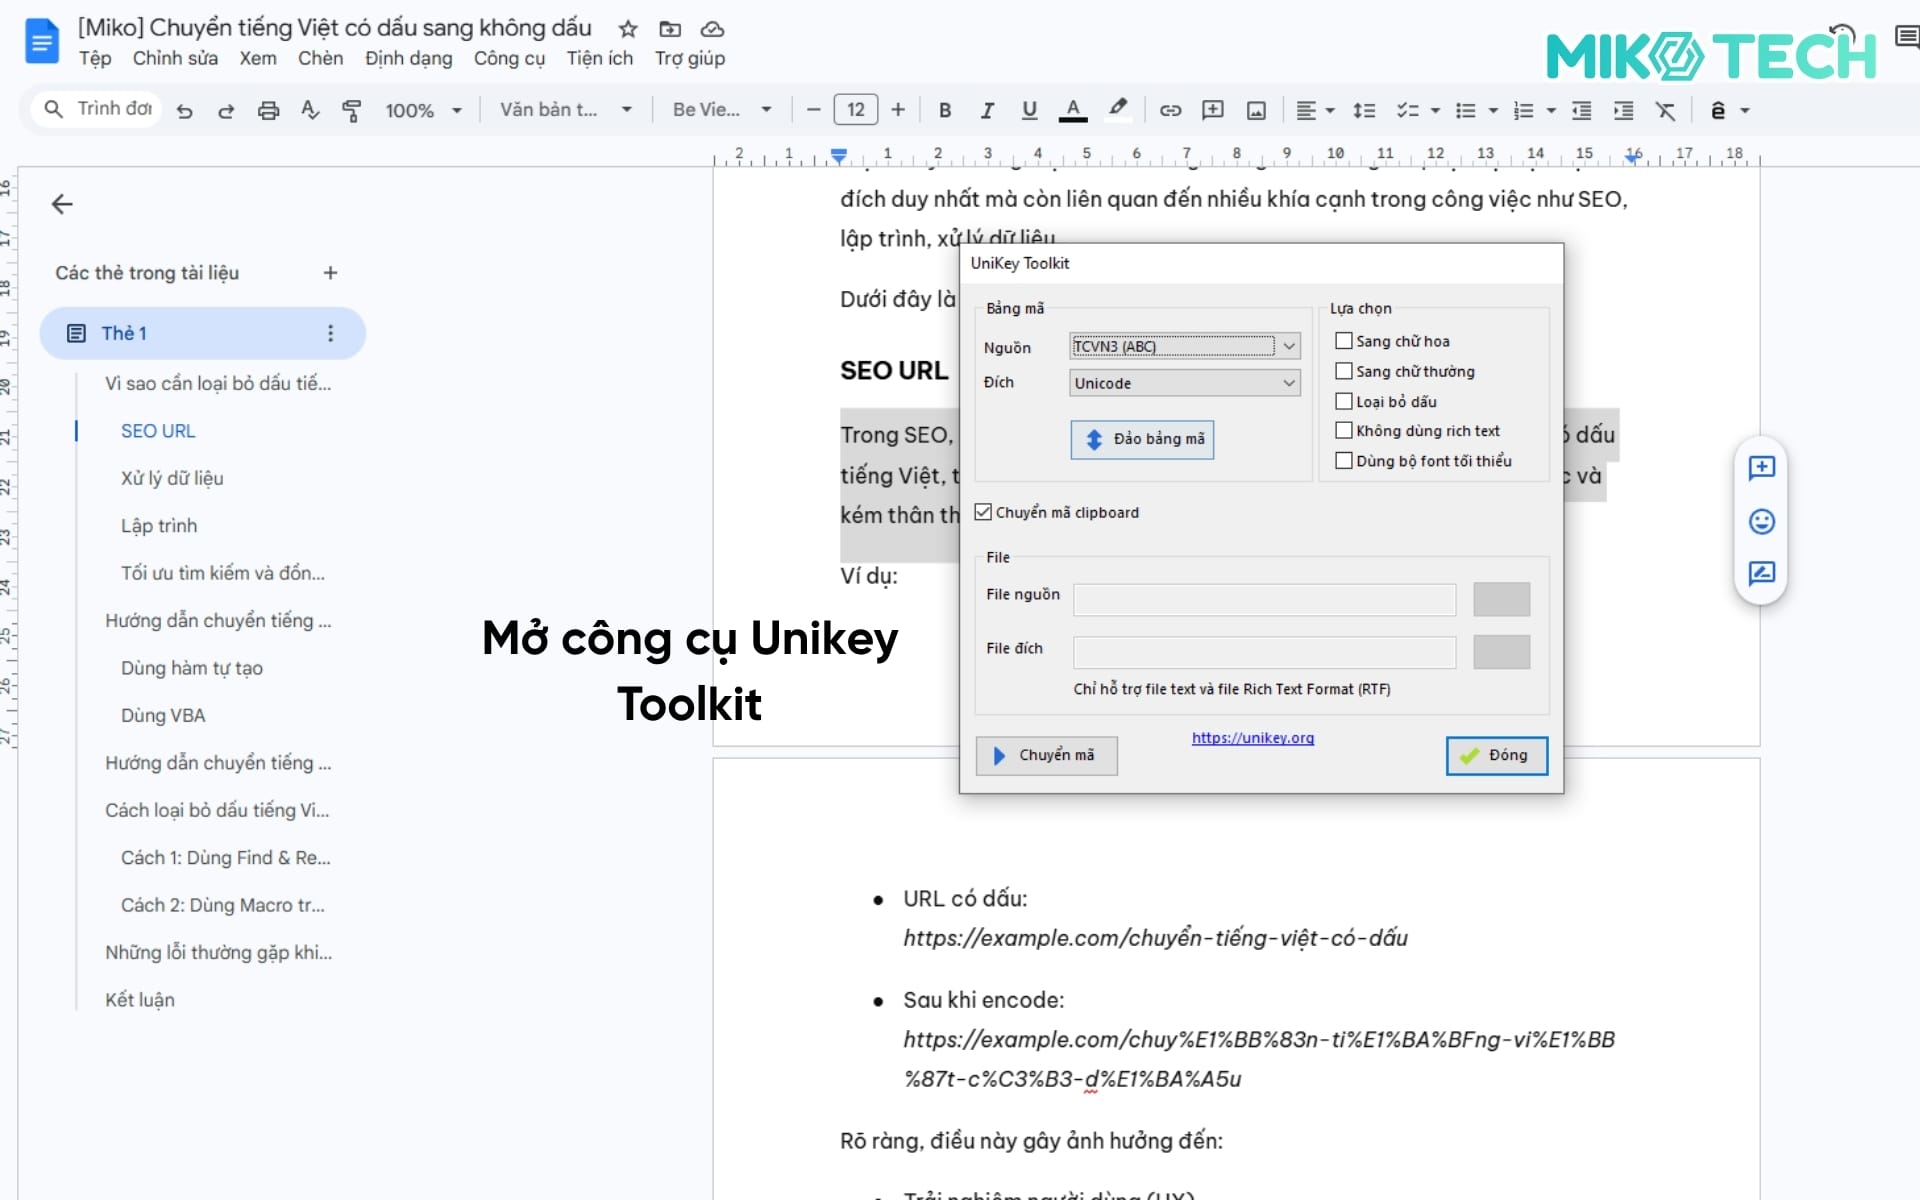Add a comment from toolbar
The image size is (1920, 1200).
click(x=1213, y=111)
